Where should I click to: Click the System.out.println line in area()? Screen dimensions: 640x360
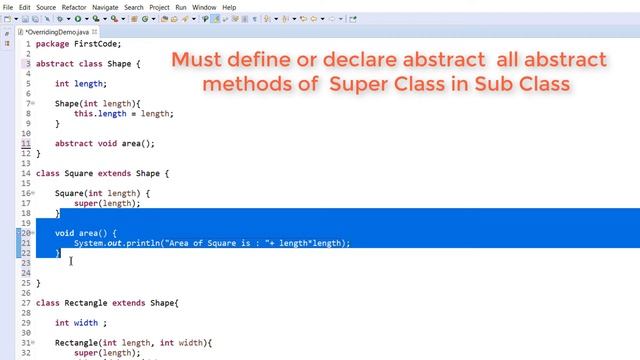pos(212,243)
